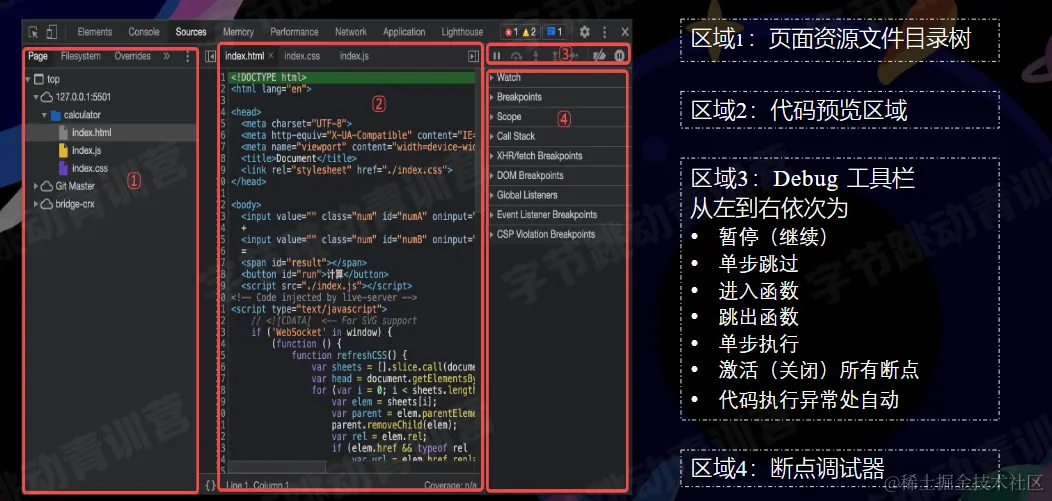Image resolution: width=1052 pixels, height=501 pixels.
Task: Select the Sources tab
Action: click(191, 32)
